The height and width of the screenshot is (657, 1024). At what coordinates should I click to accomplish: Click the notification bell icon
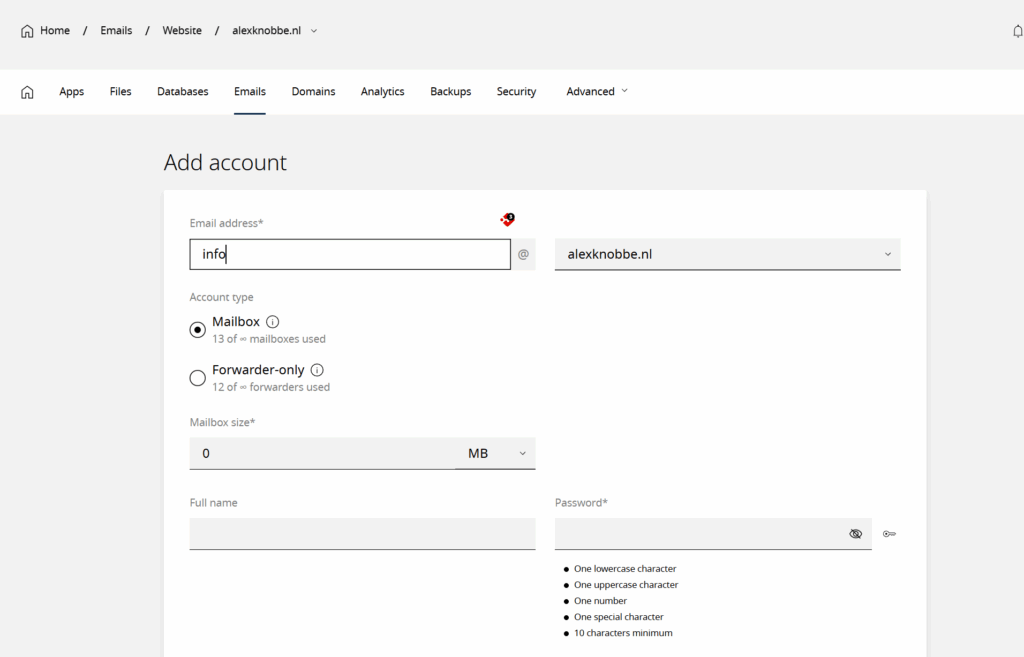pyautogui.click(x=1017, y=31)
